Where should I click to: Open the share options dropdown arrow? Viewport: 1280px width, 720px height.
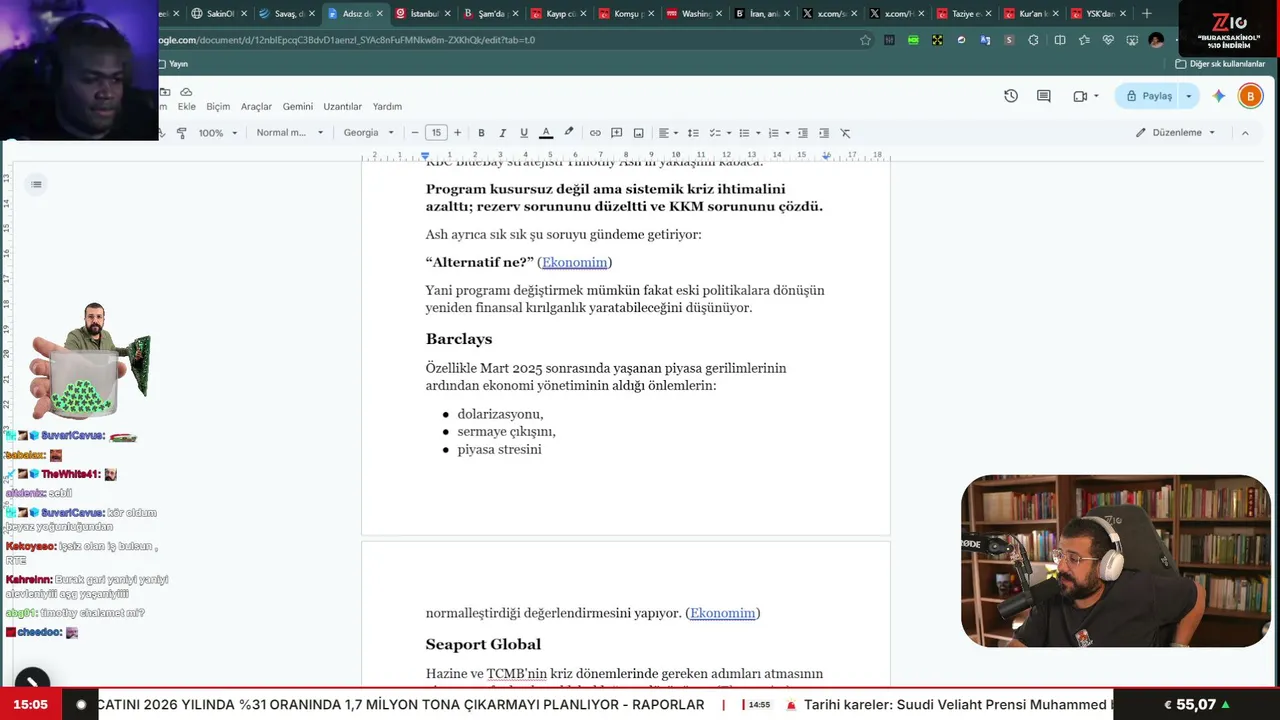click(x=1188, y=96)
